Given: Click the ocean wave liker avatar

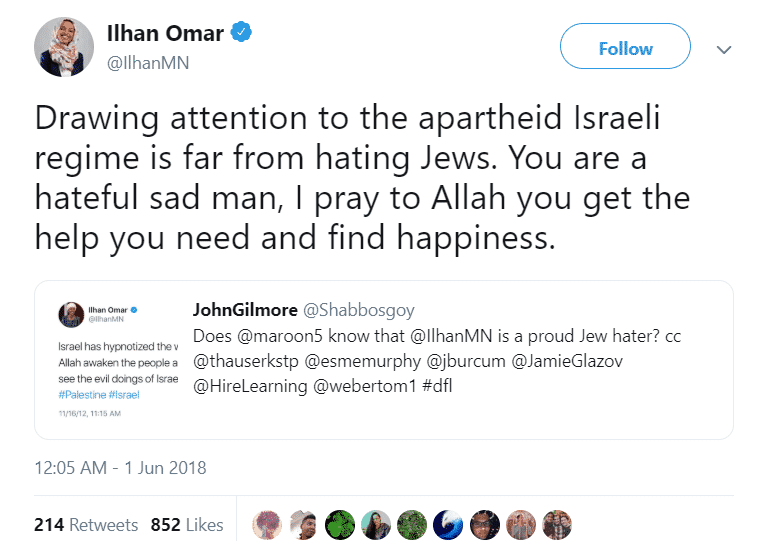Looking at the screenshot, I should 447,525.
